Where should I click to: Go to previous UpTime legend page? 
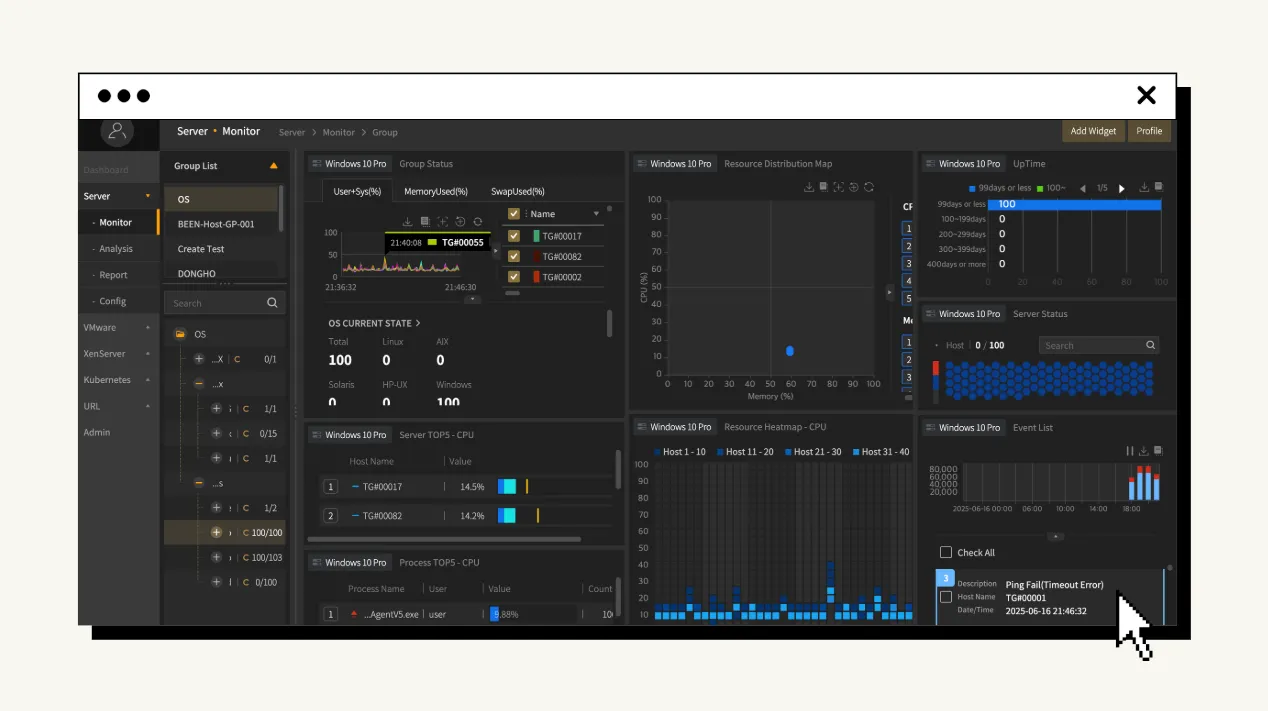pos(1082,188)
